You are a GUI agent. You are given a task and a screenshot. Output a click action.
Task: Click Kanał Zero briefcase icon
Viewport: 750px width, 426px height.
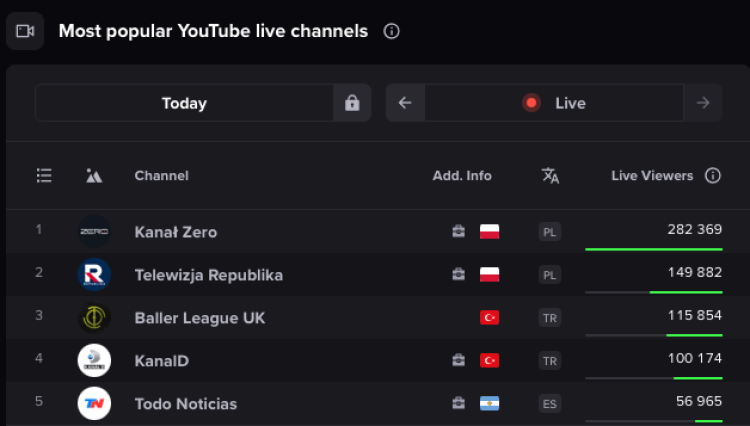pyautogui.click(x=458, y=231)
